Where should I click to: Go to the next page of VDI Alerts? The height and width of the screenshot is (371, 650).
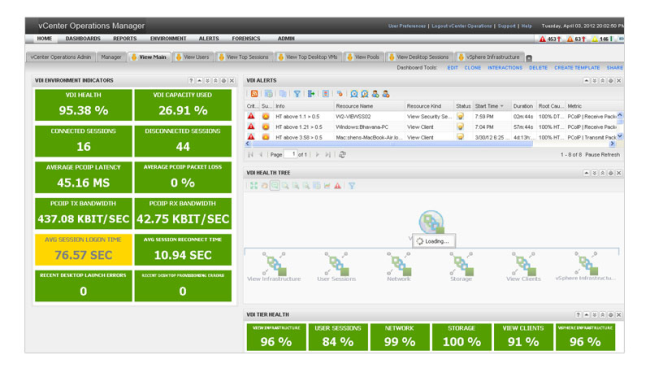pos(318,155)
